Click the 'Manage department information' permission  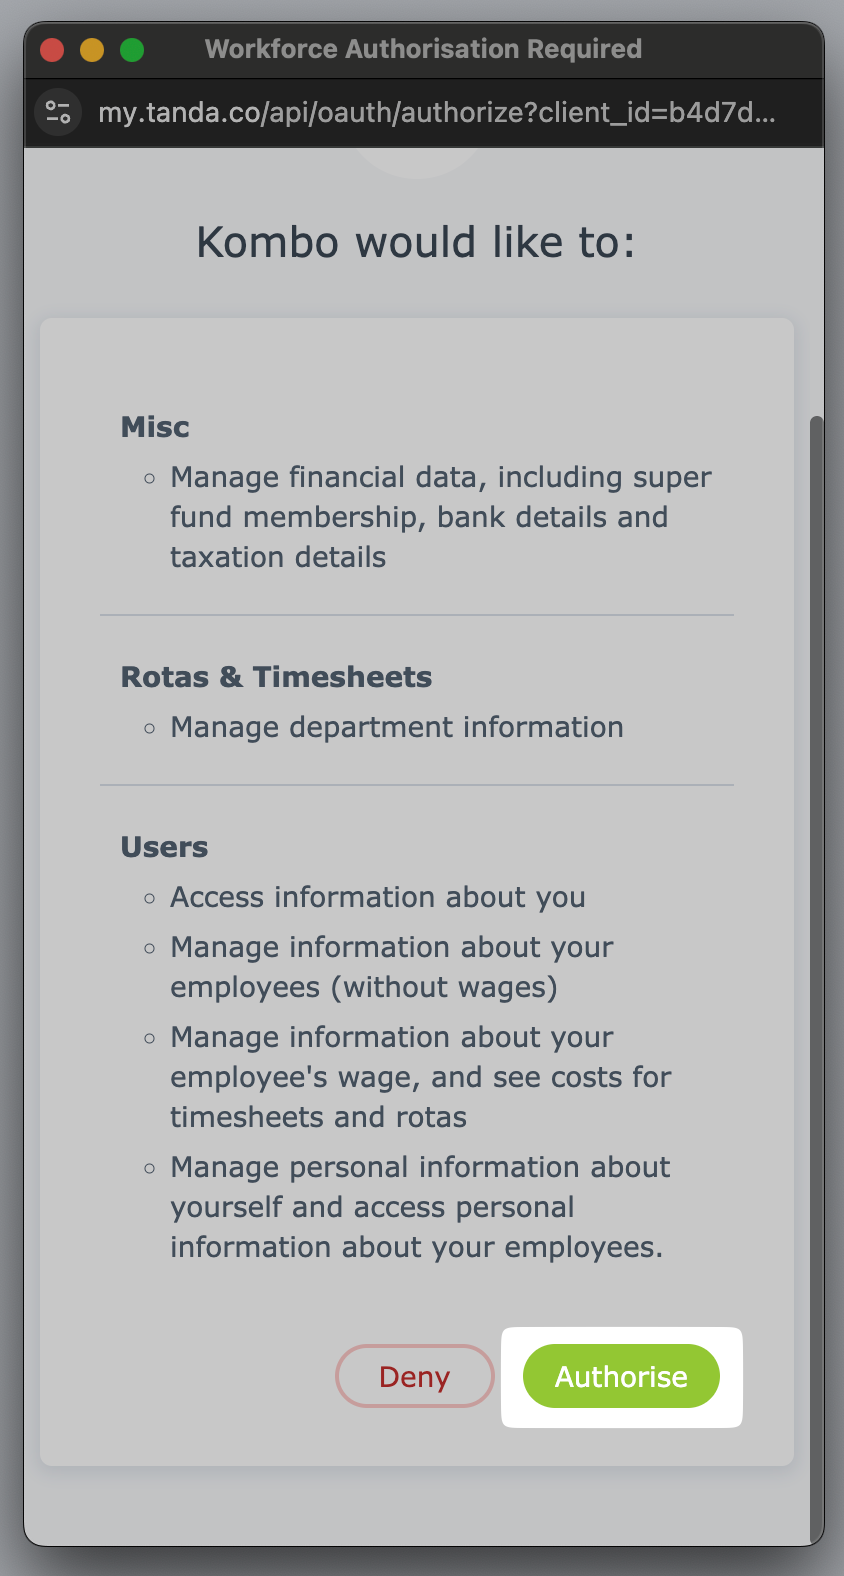[396, 727]
